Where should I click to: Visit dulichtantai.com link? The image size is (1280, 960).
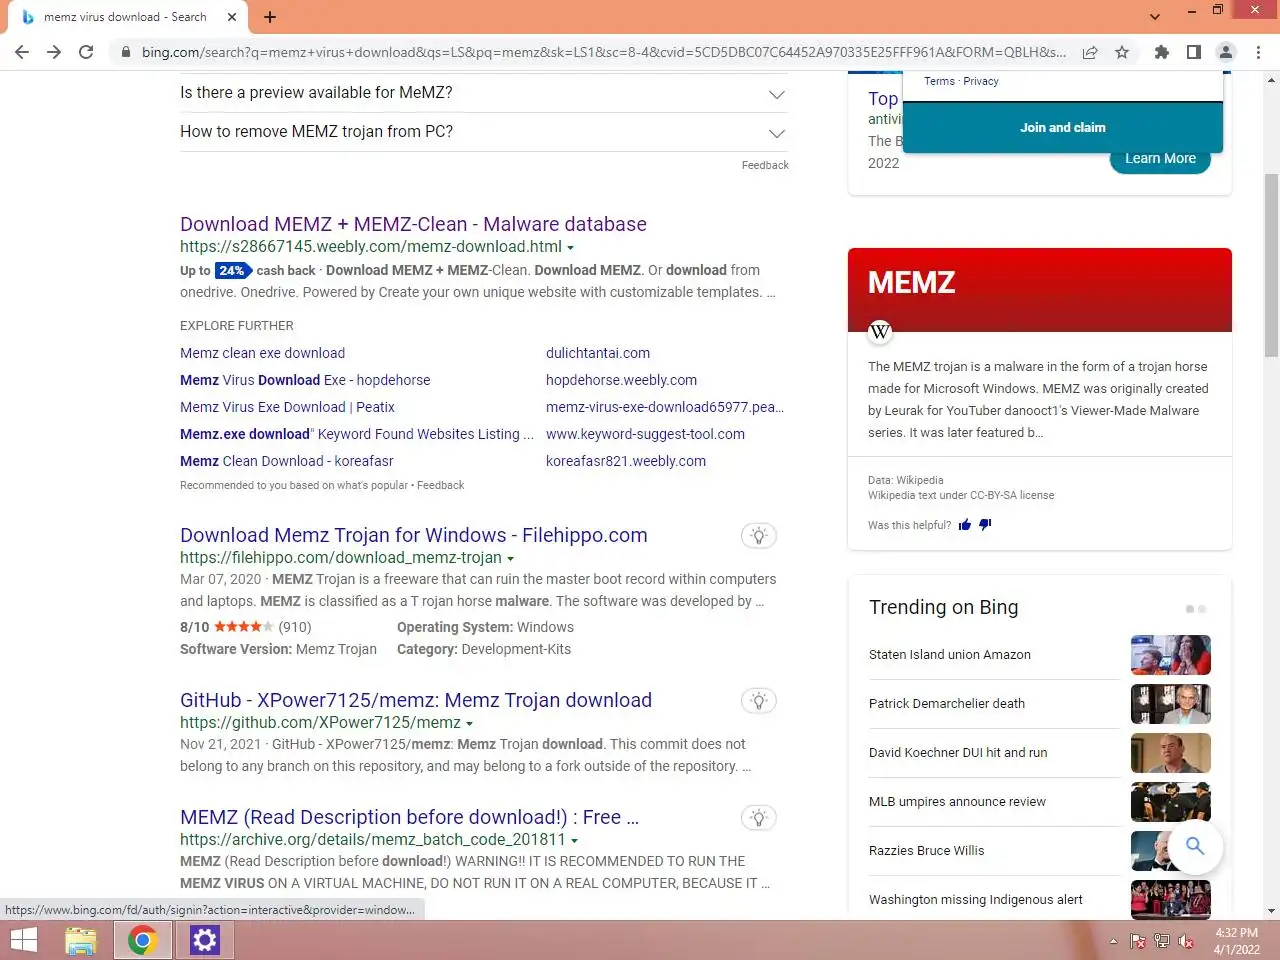click(598, 353)
